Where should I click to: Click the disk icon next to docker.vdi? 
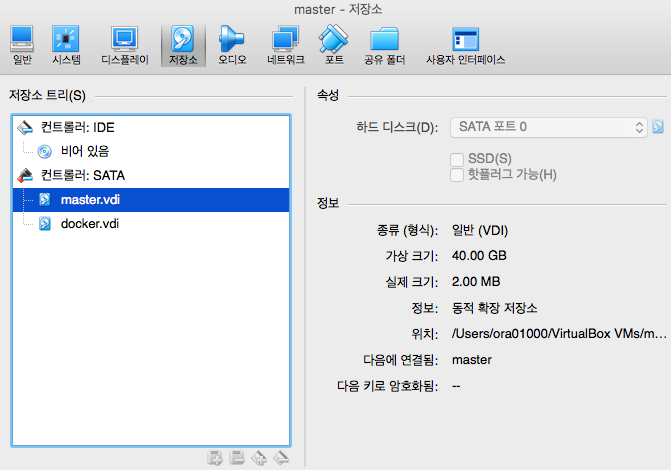click(45, 223)
